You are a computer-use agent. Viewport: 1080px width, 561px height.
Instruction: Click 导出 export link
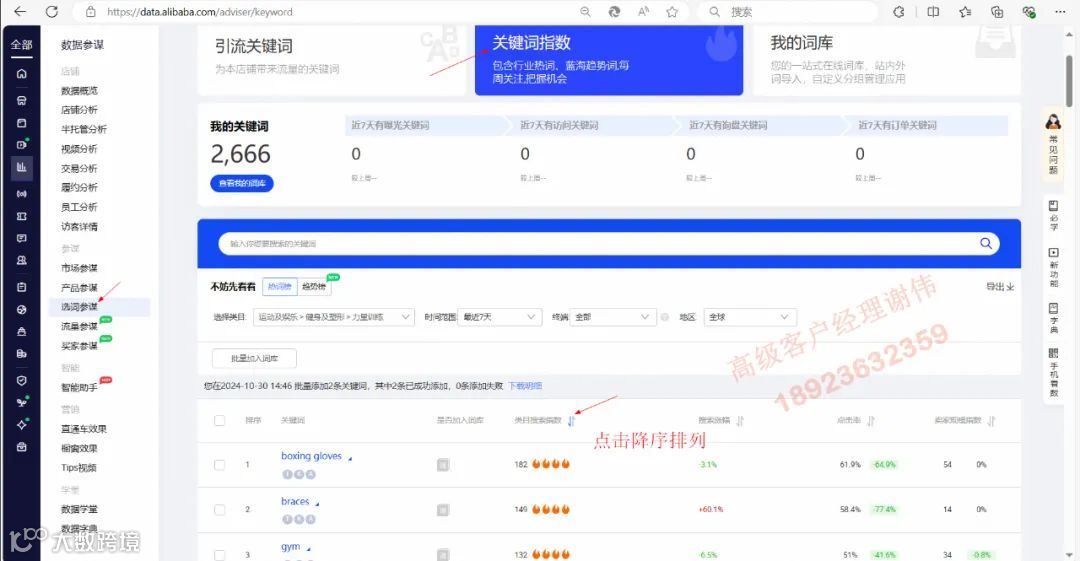coord(1000,287)
